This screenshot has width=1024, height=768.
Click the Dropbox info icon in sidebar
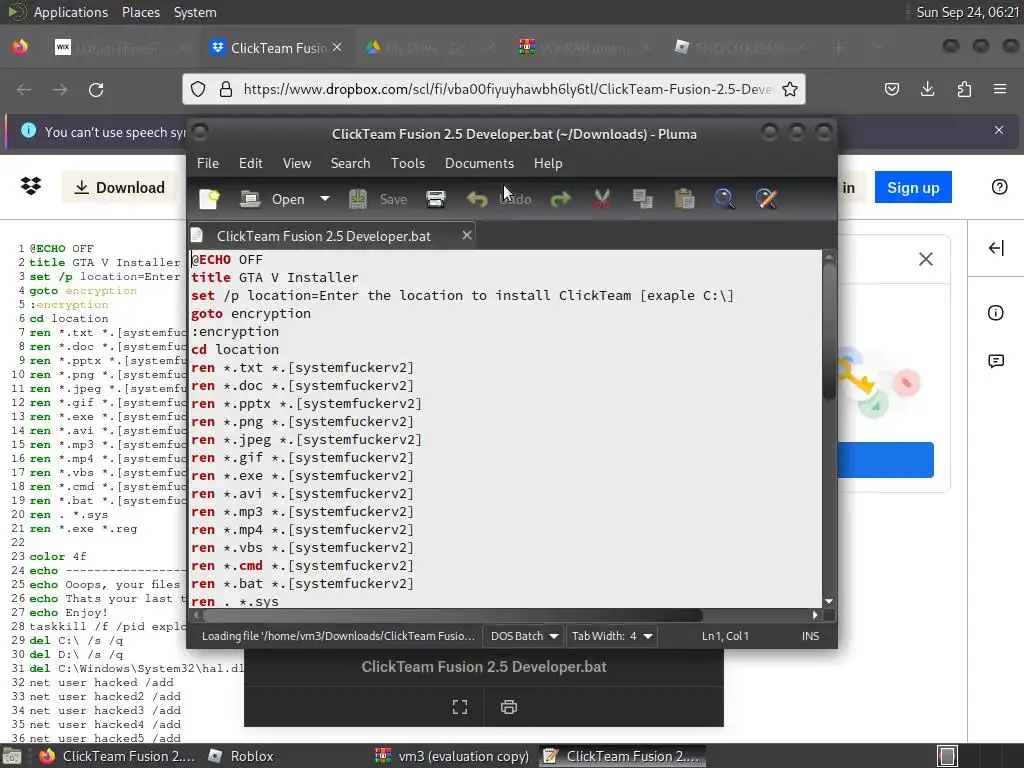pos(996,313)
